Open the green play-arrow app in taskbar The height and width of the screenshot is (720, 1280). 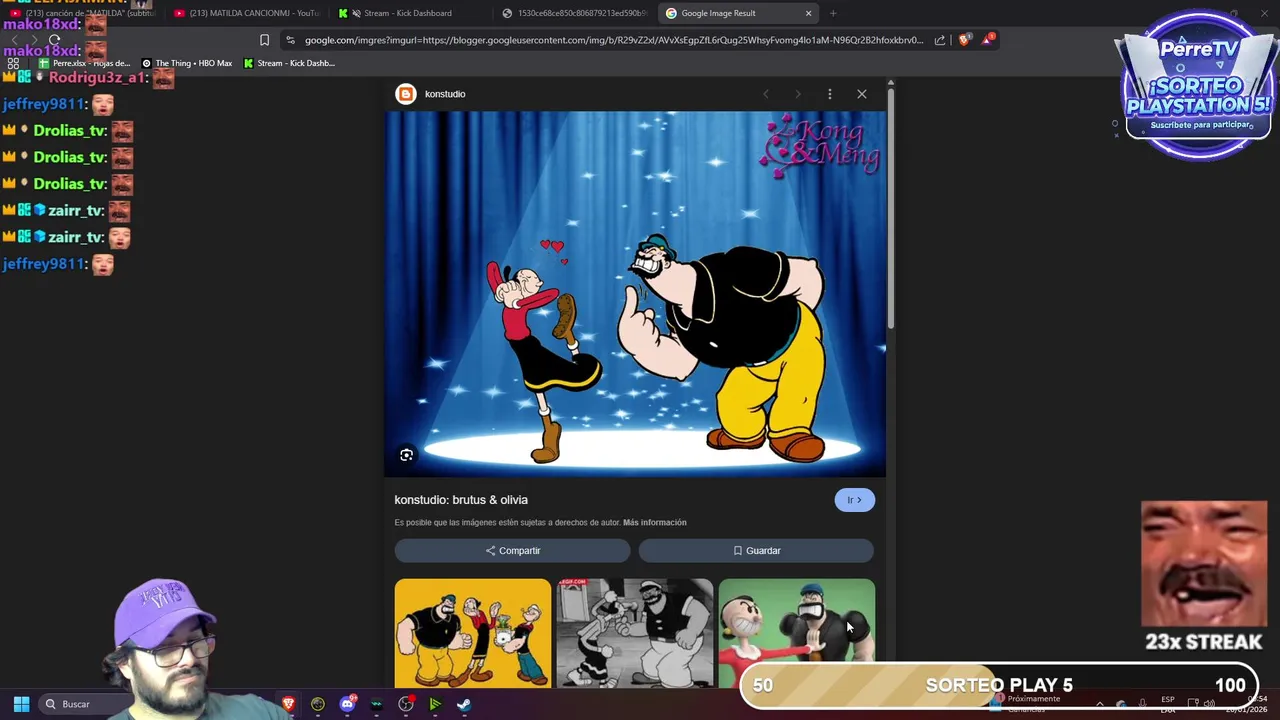click(435, 704)
